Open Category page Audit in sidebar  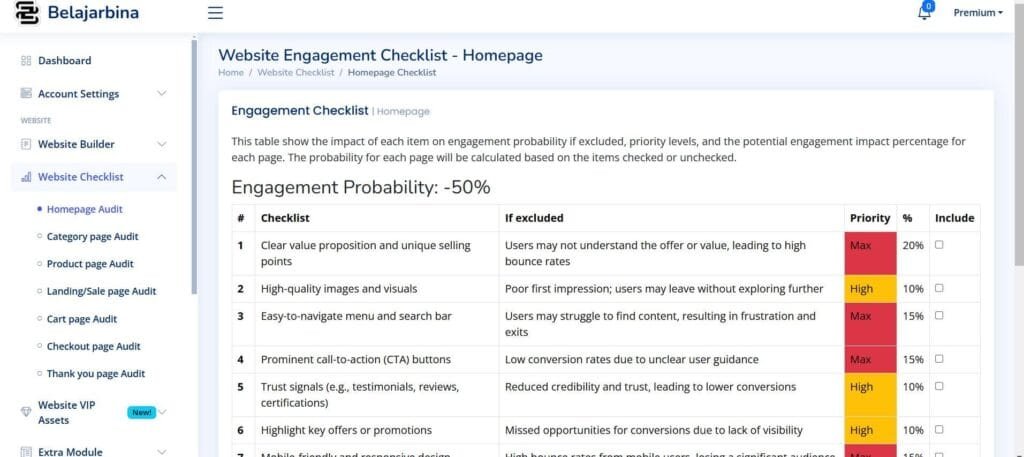coord(92,237)
